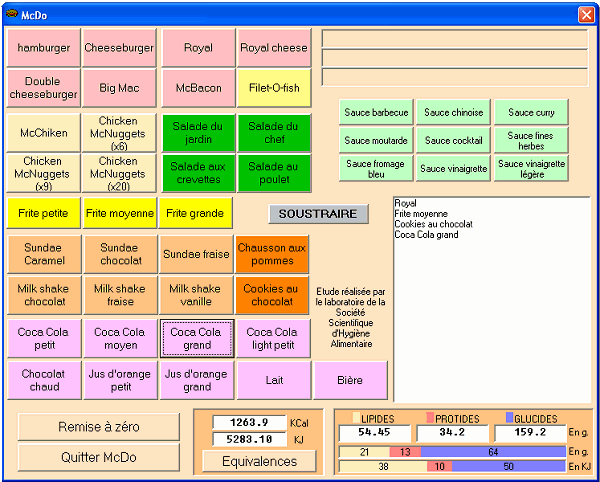
Task: Select Sauce fines herbes
Action: (531, 140)
